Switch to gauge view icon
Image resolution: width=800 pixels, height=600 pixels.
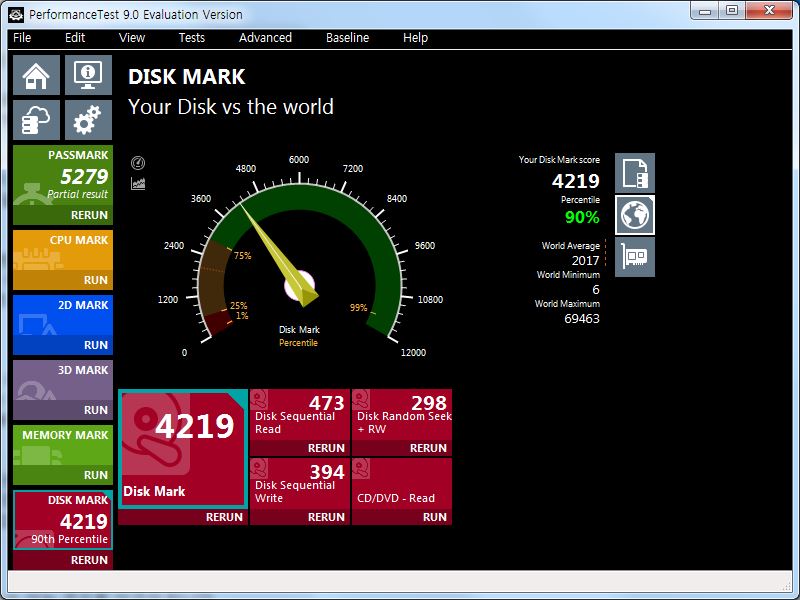[138, 163]
